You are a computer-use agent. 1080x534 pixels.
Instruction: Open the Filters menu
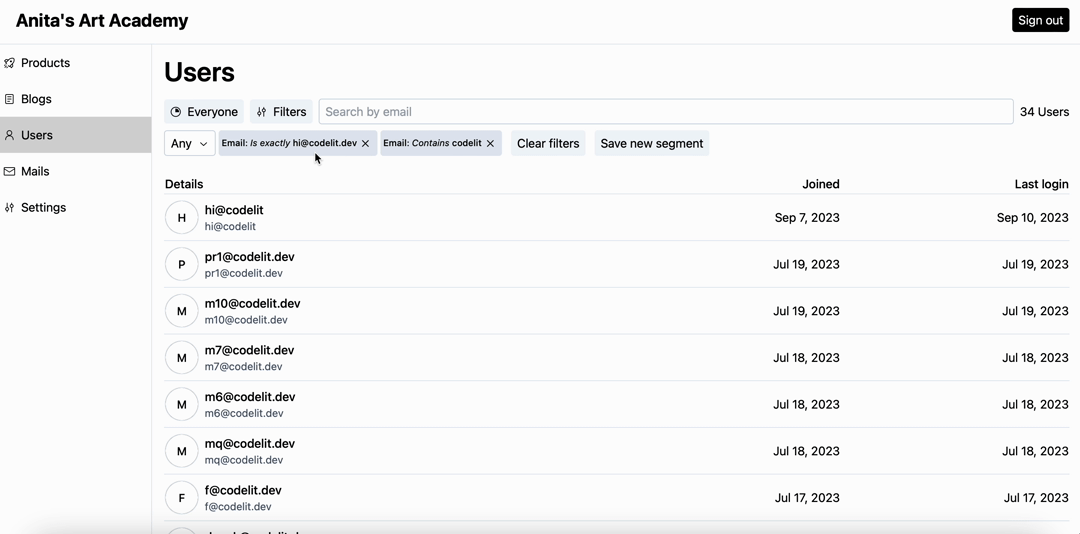coord(281,112)
